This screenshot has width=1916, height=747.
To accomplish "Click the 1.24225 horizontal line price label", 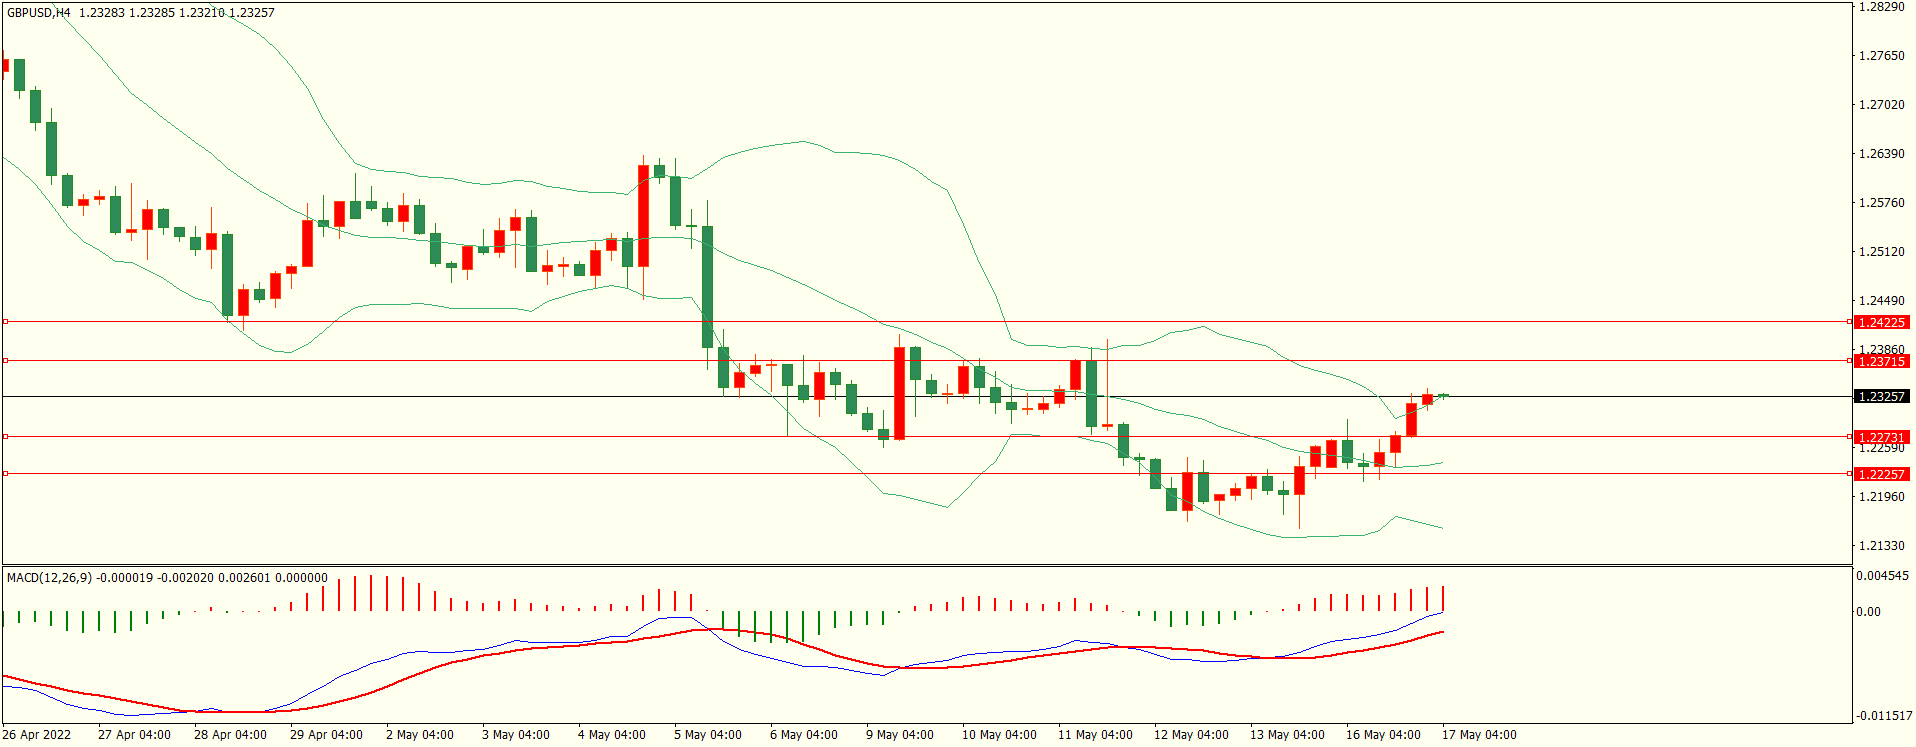I will click(x=1881, y=322).
